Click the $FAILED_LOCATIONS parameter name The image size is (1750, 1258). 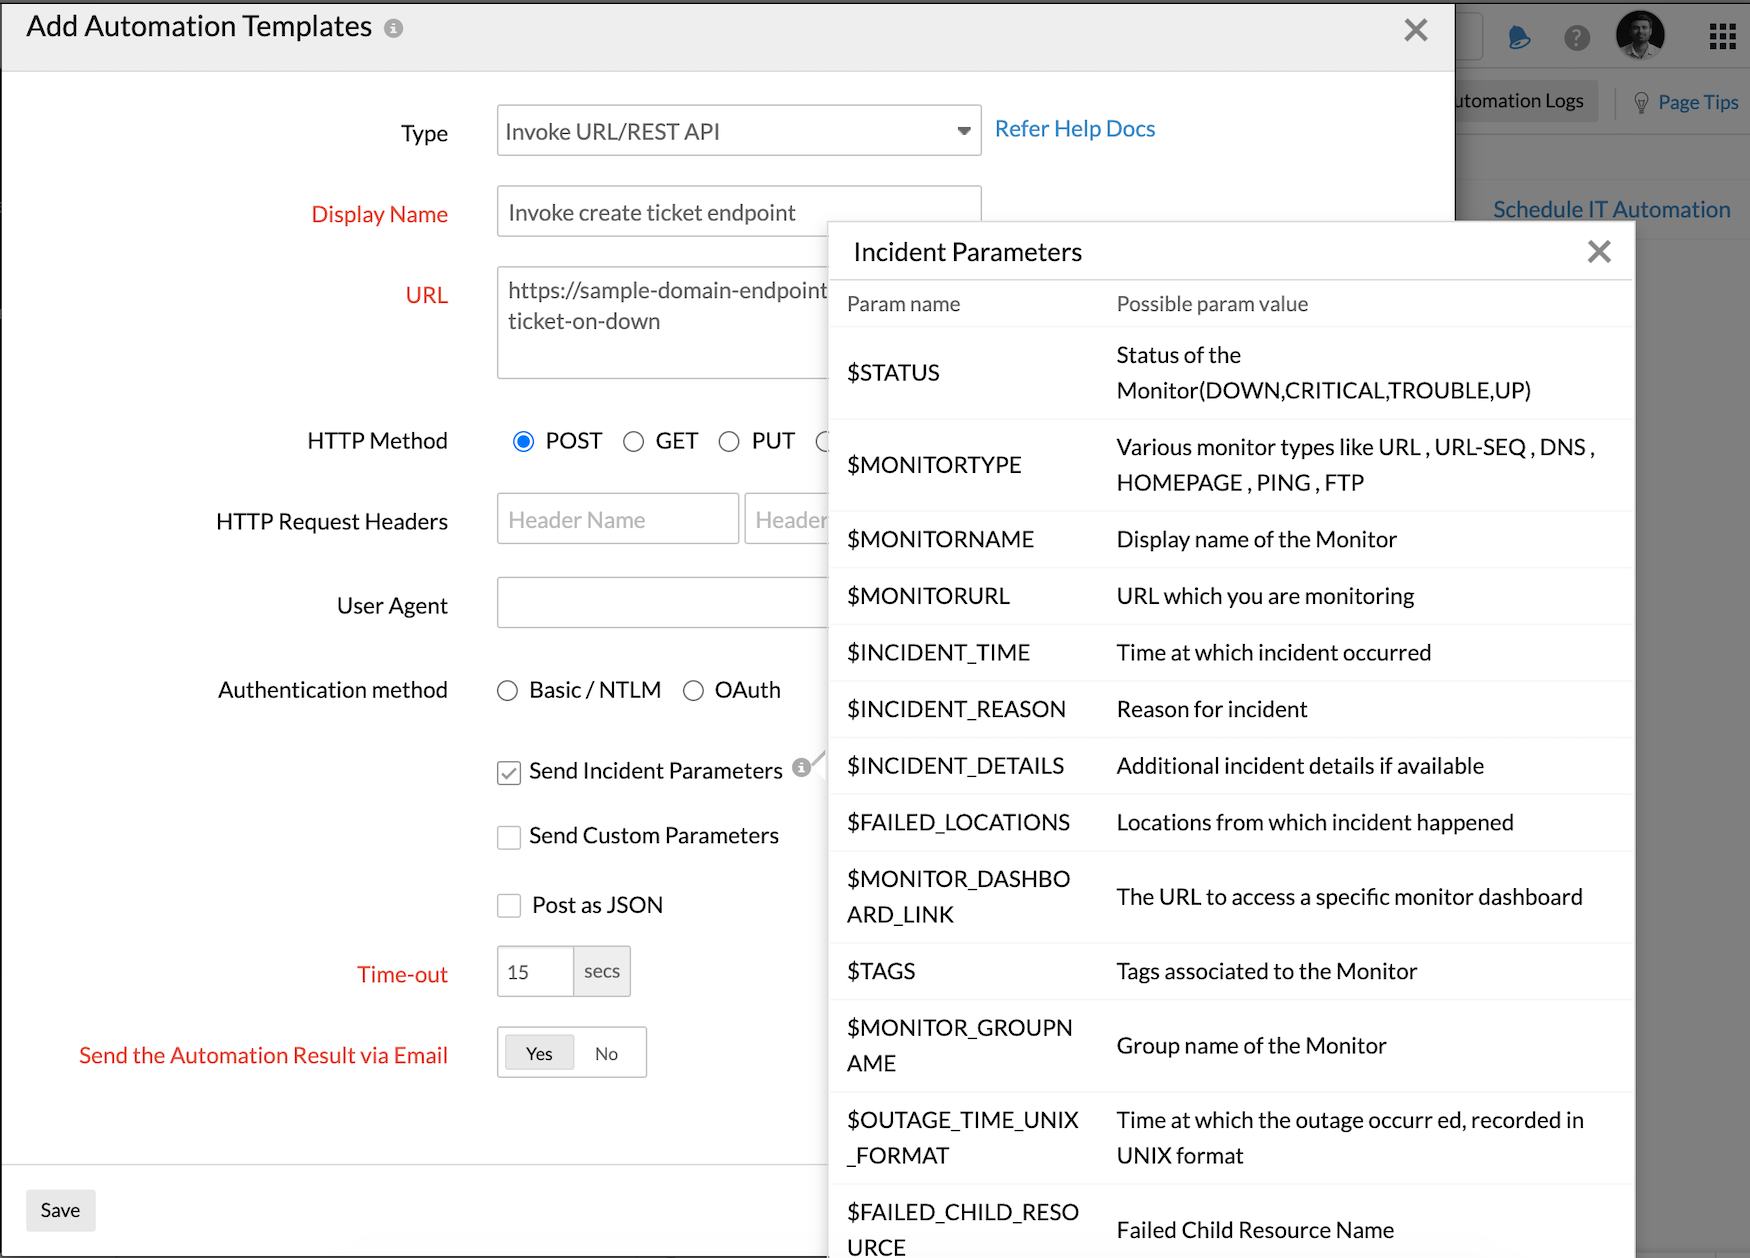coord(958,823)
